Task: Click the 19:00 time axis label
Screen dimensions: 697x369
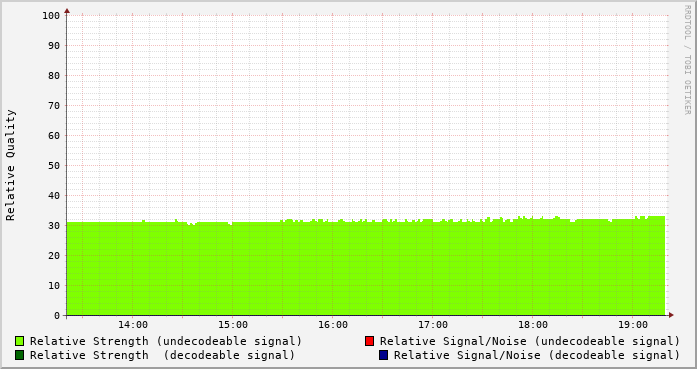Action: click(633, 325)
